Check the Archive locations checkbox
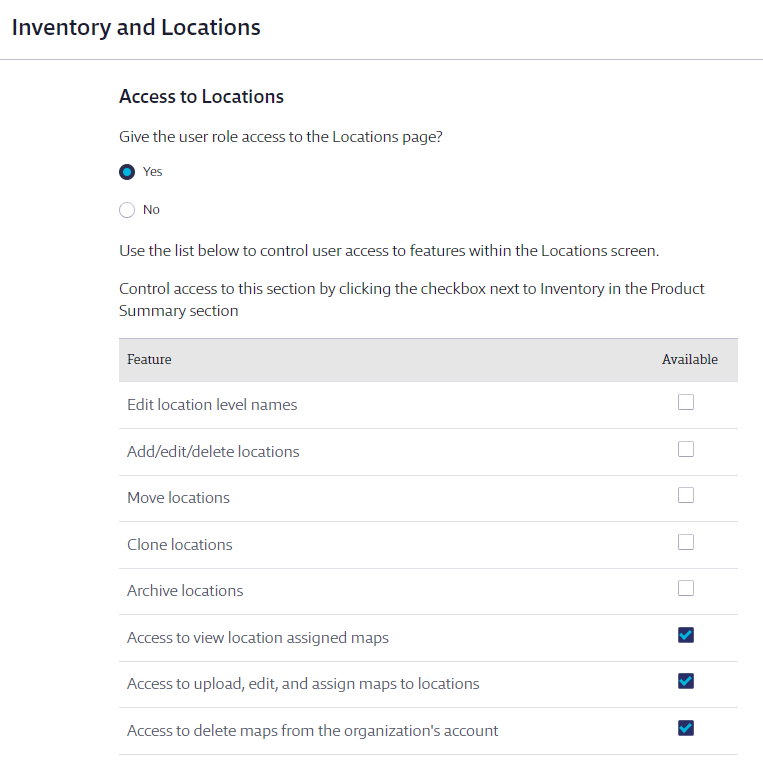Screen dimensions: 763x763 click(x=686, y=588)
